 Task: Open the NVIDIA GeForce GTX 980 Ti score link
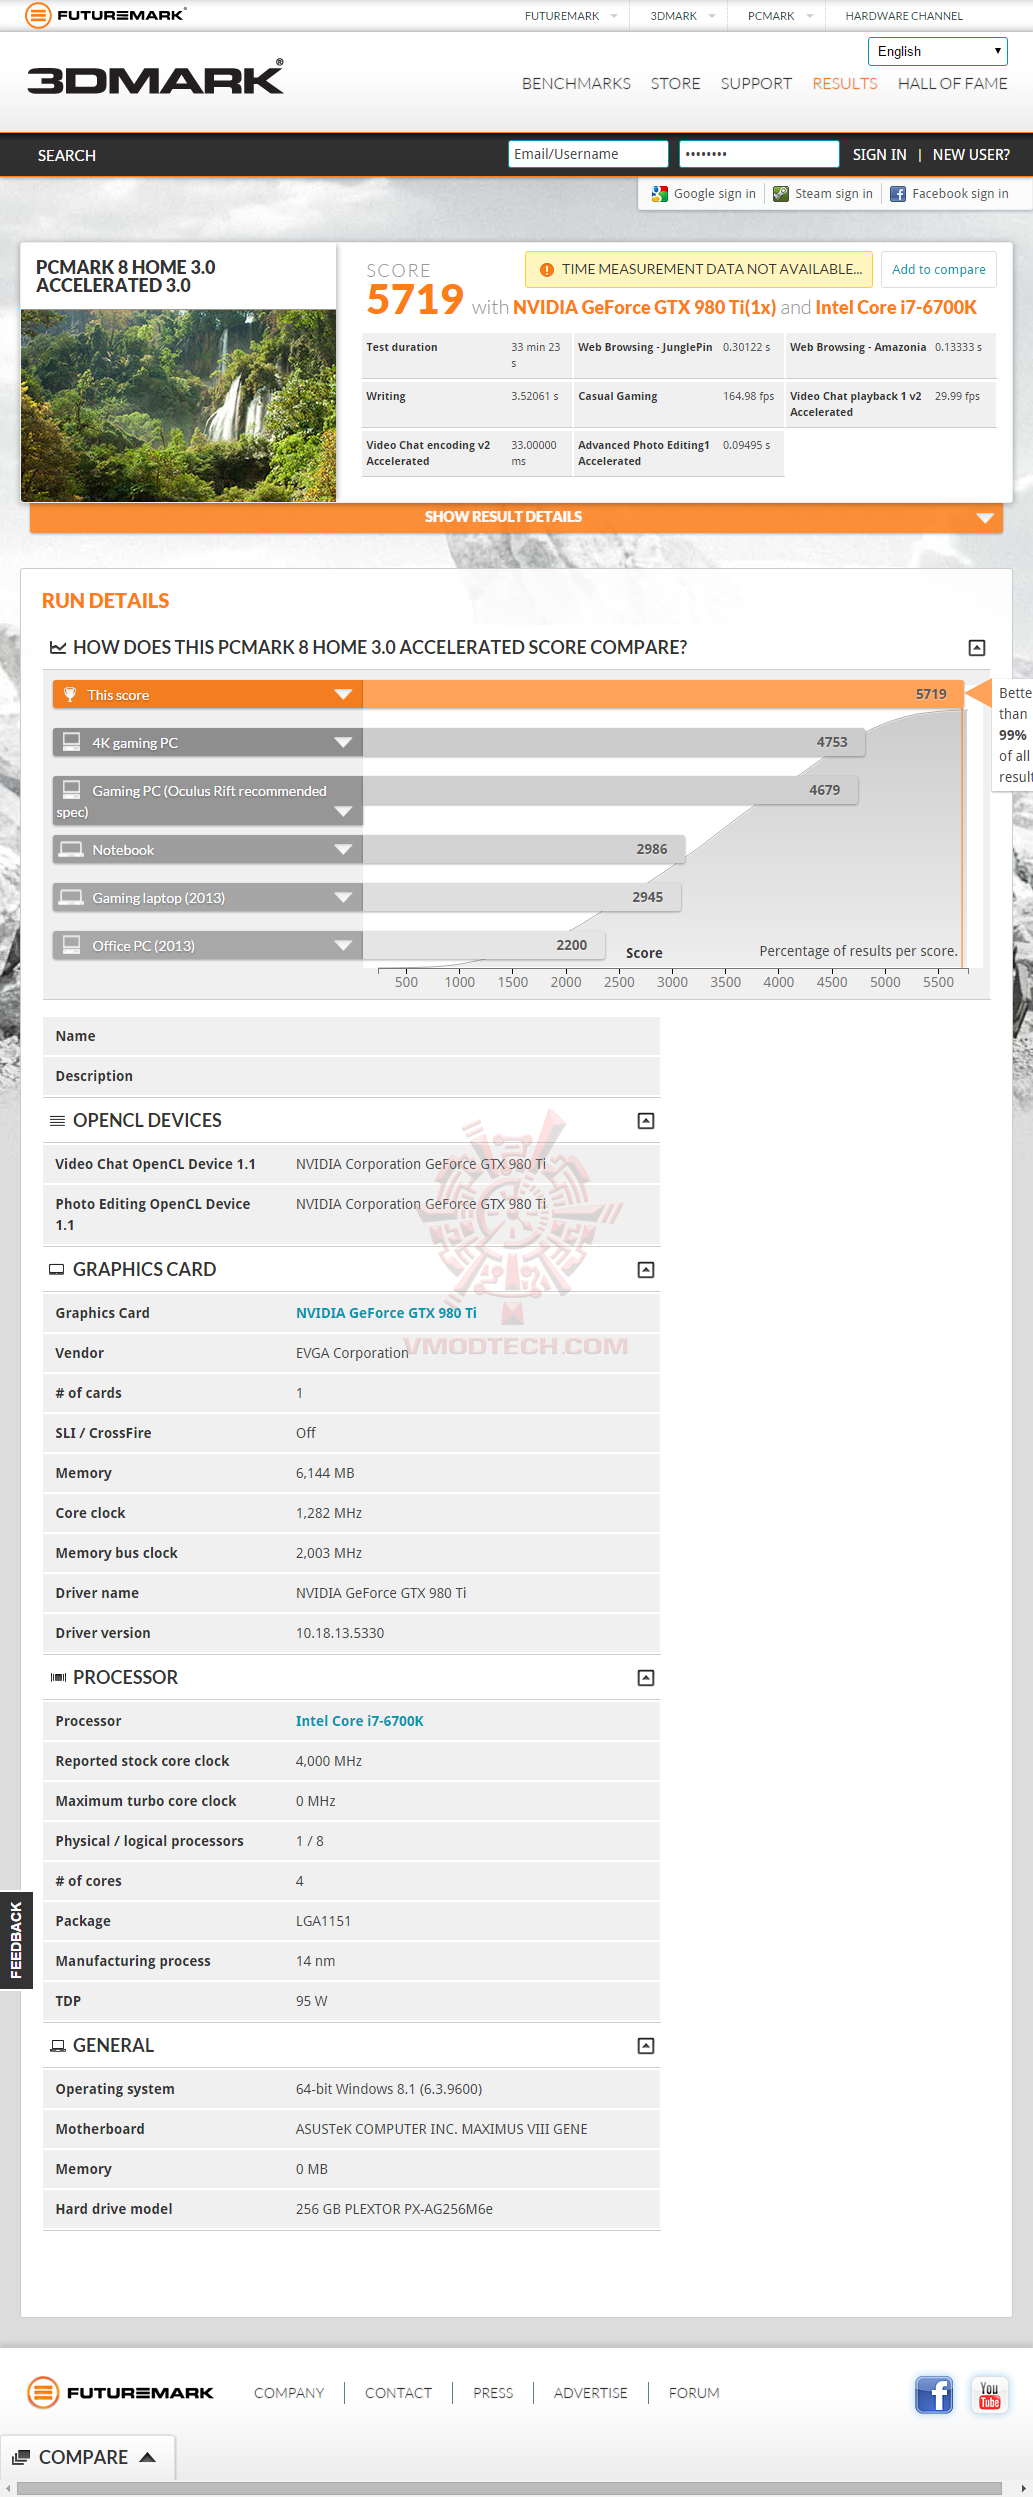(x=644, y=307)
